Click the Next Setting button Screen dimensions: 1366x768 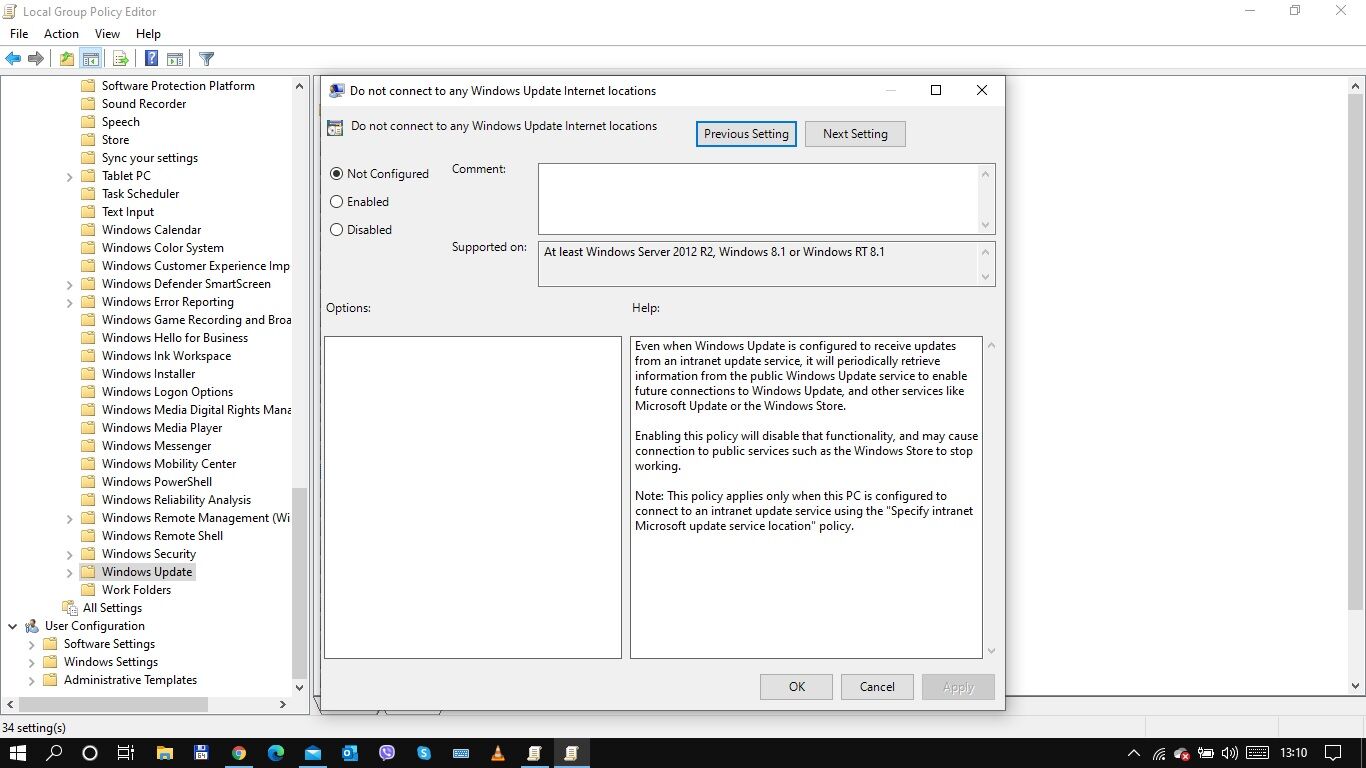coord(855,134)
